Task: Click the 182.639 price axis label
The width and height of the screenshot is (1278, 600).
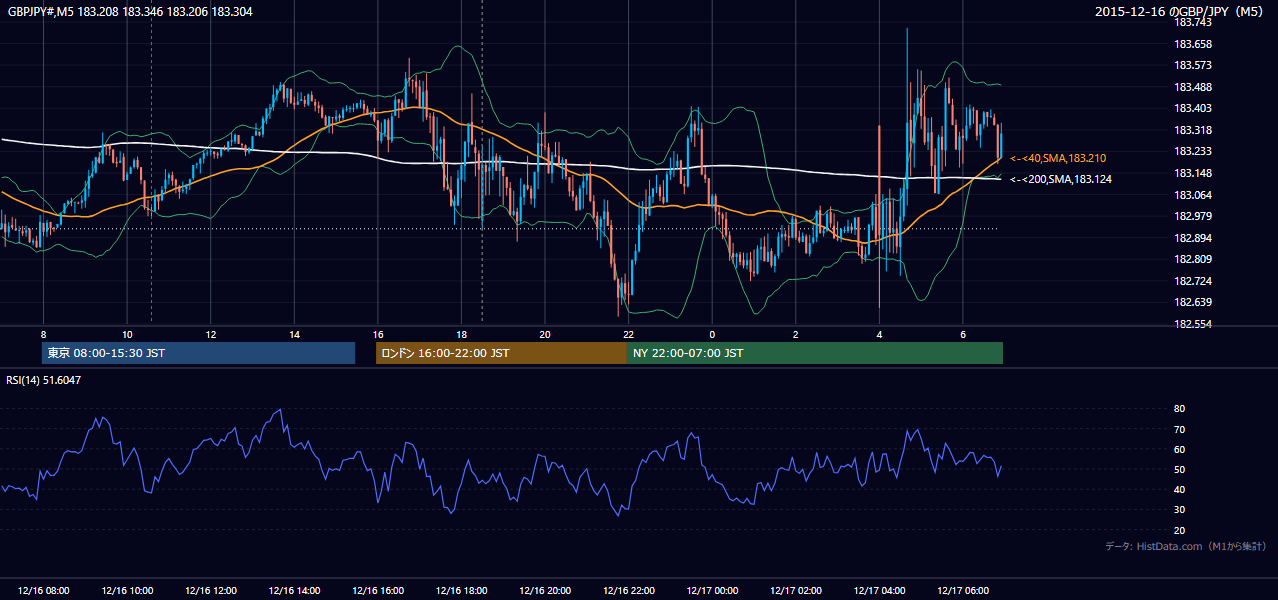Action: (1192, 302)
